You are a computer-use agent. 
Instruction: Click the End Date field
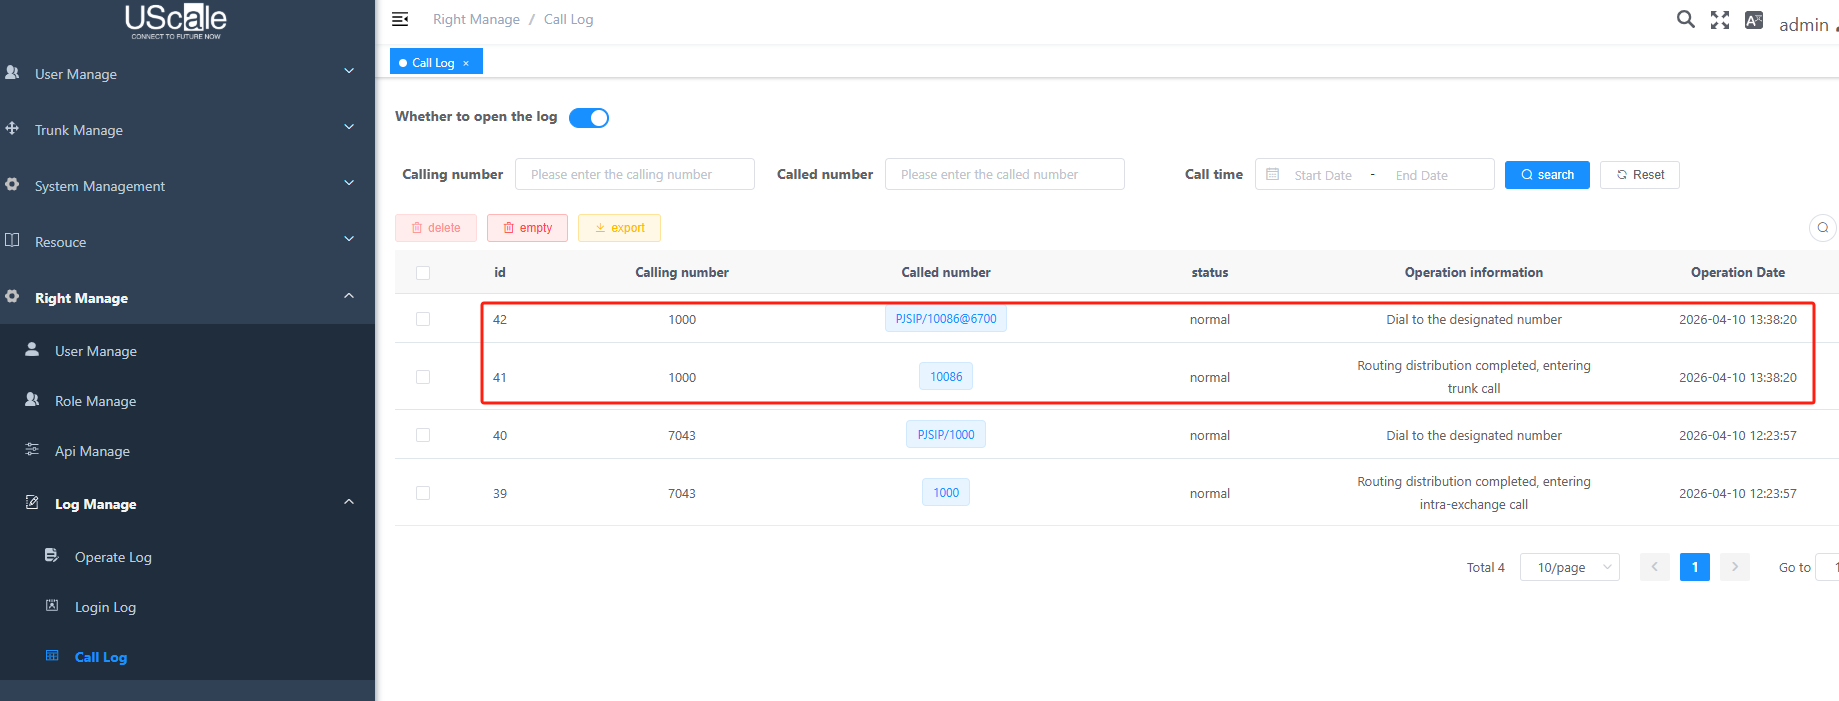[1422, 175]
